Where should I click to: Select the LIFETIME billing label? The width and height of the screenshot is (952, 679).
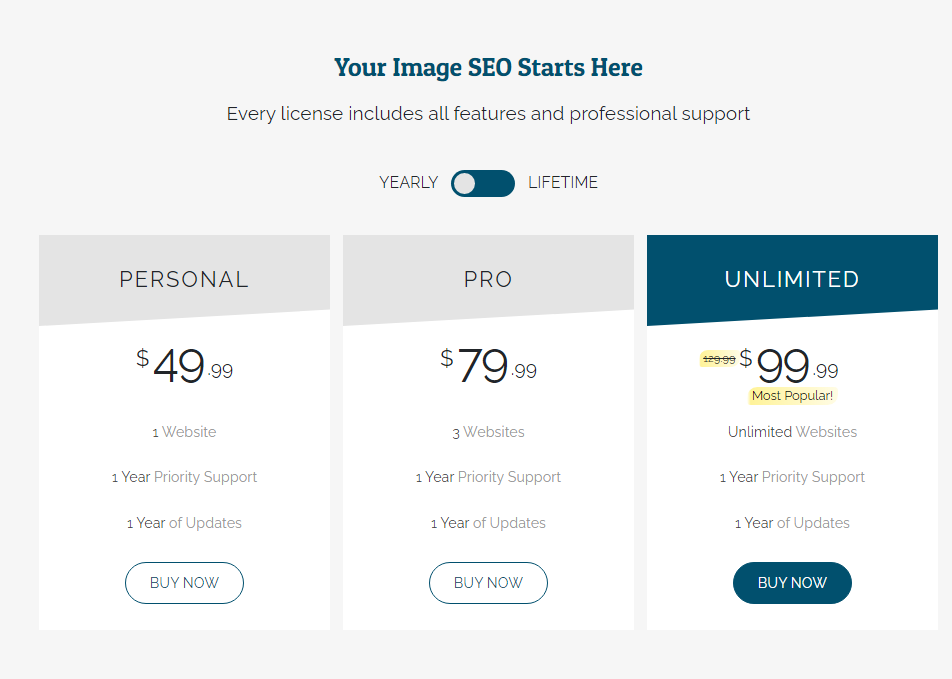(x=563, y=182)
